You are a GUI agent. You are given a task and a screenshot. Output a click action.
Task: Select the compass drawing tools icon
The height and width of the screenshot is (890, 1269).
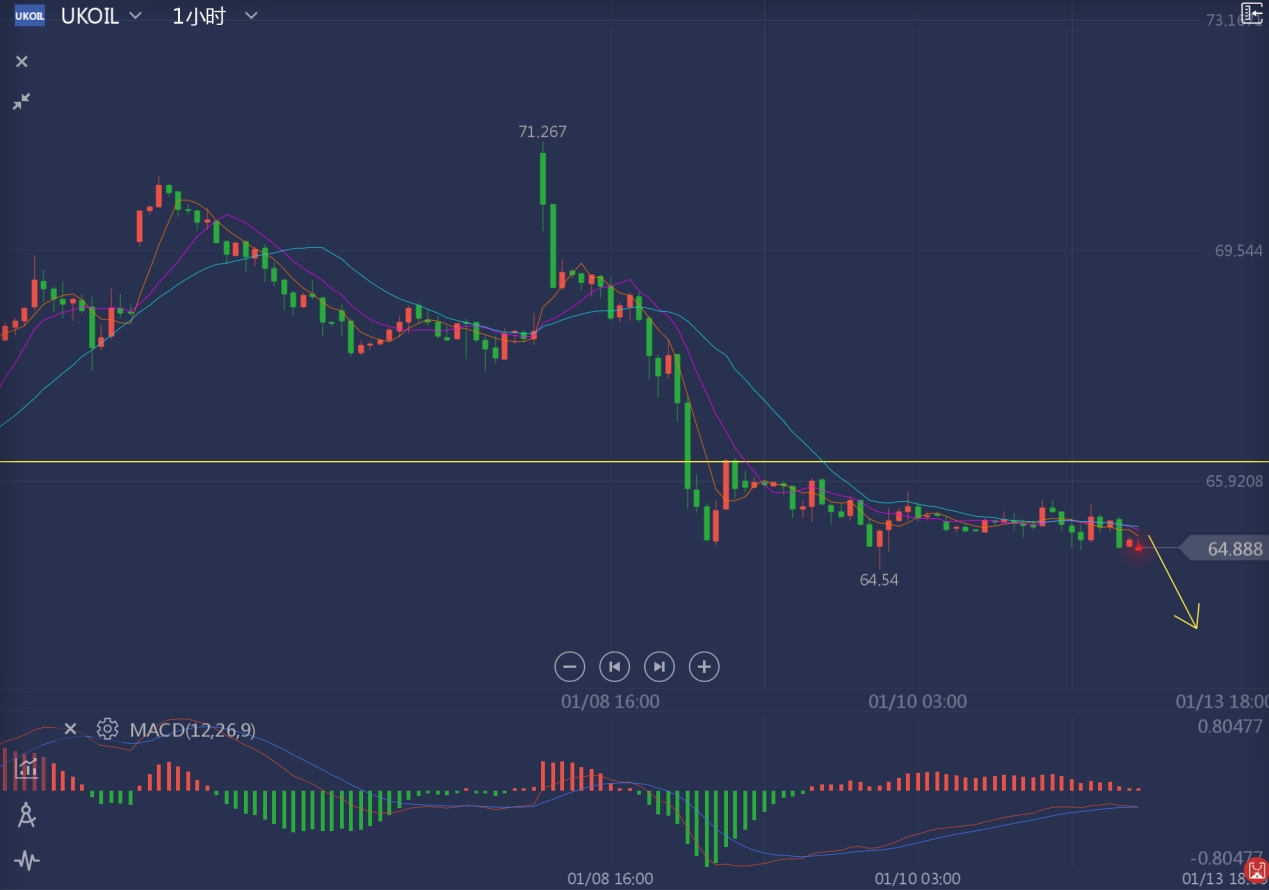27,816
